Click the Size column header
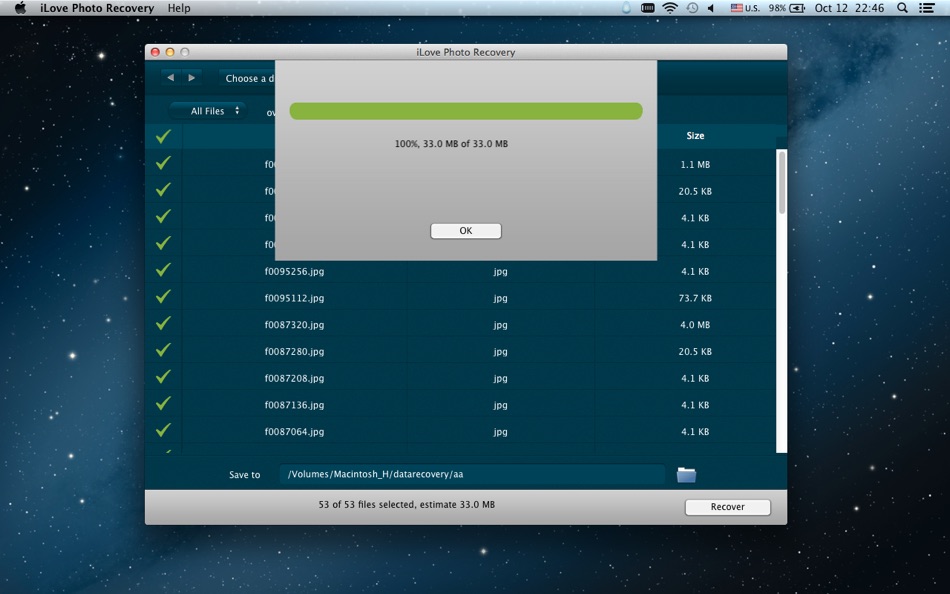 point(695,136)
